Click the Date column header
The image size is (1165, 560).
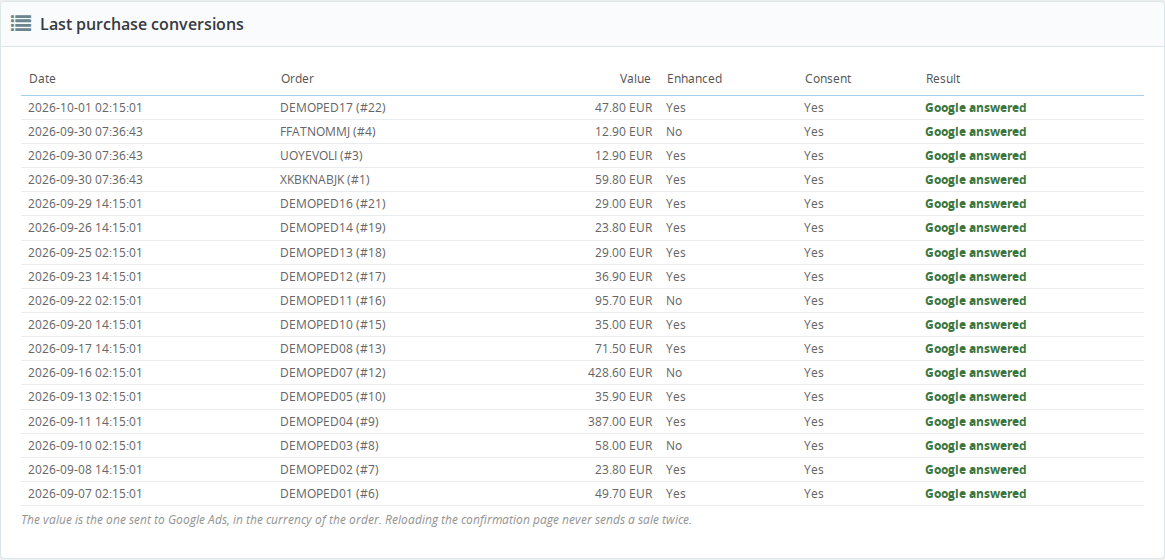42,79
